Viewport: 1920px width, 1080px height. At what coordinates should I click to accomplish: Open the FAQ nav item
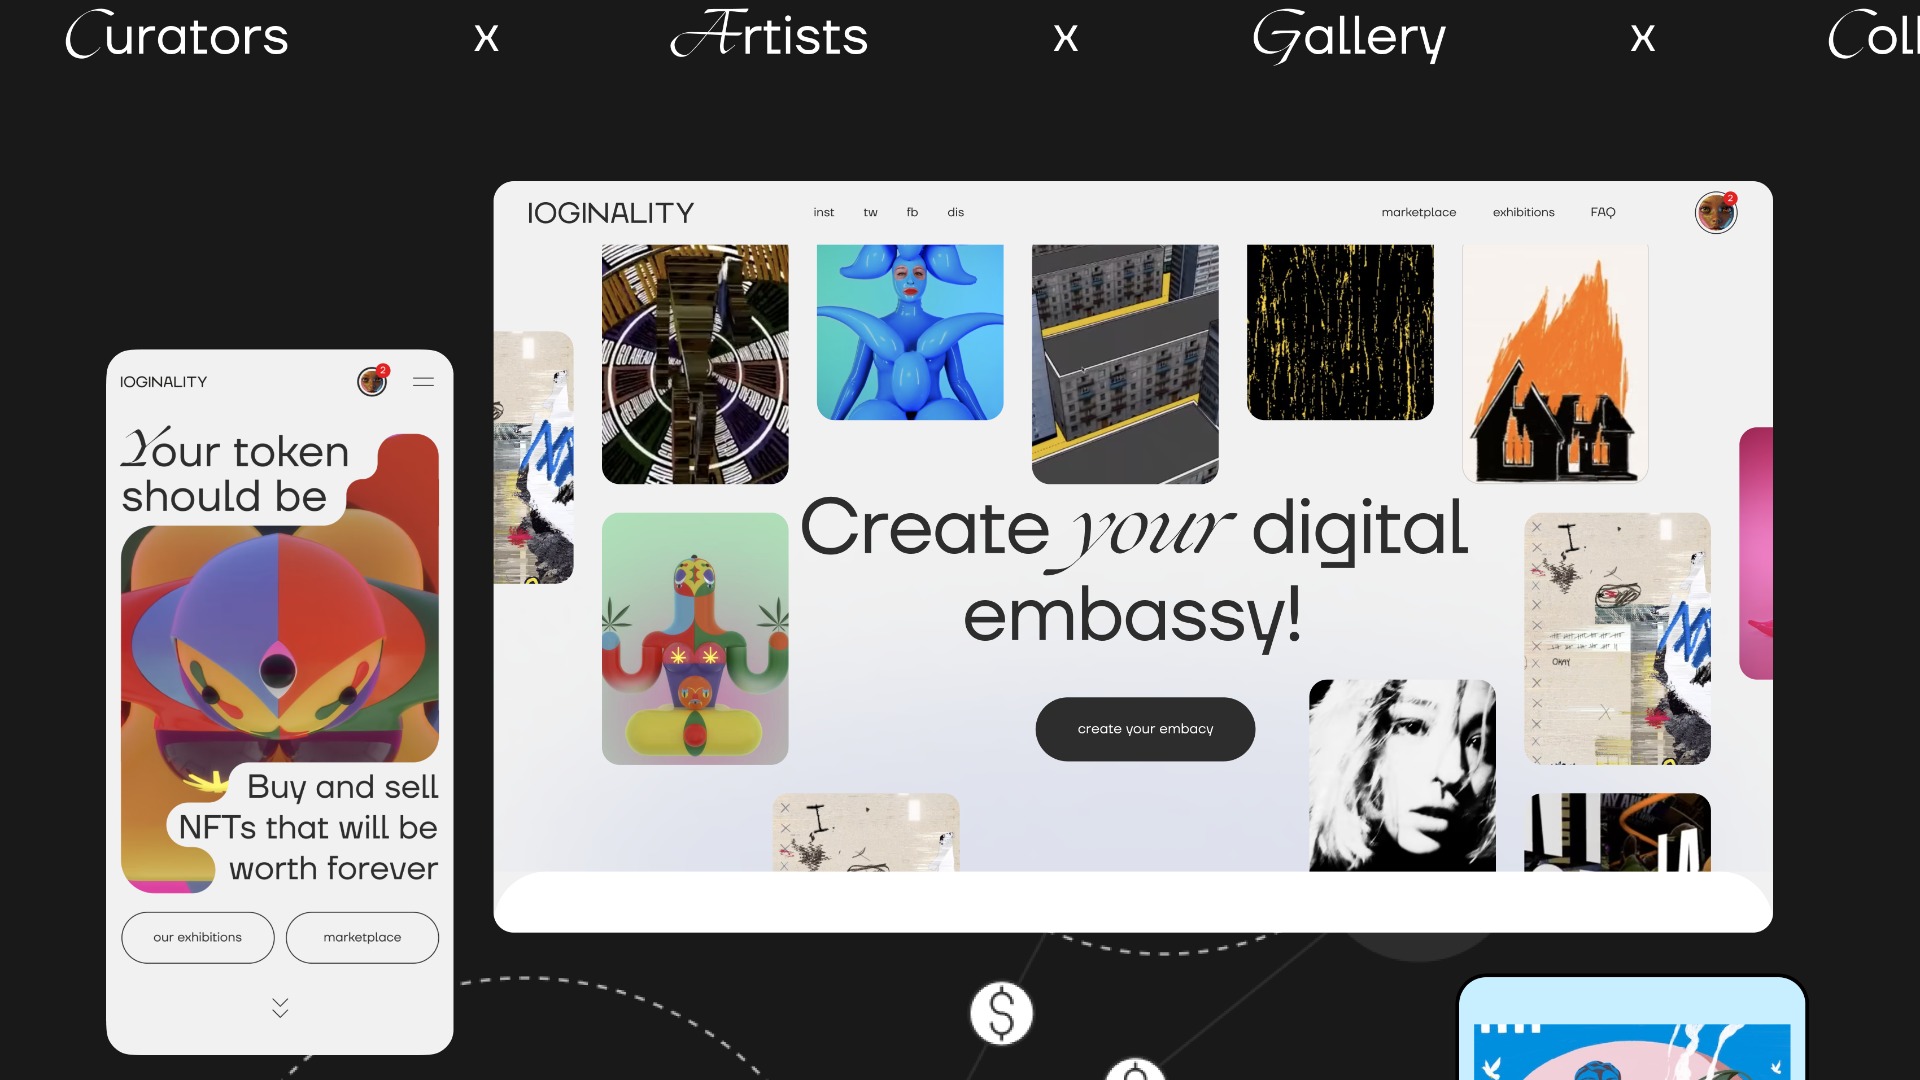[x=1603, y=212]
